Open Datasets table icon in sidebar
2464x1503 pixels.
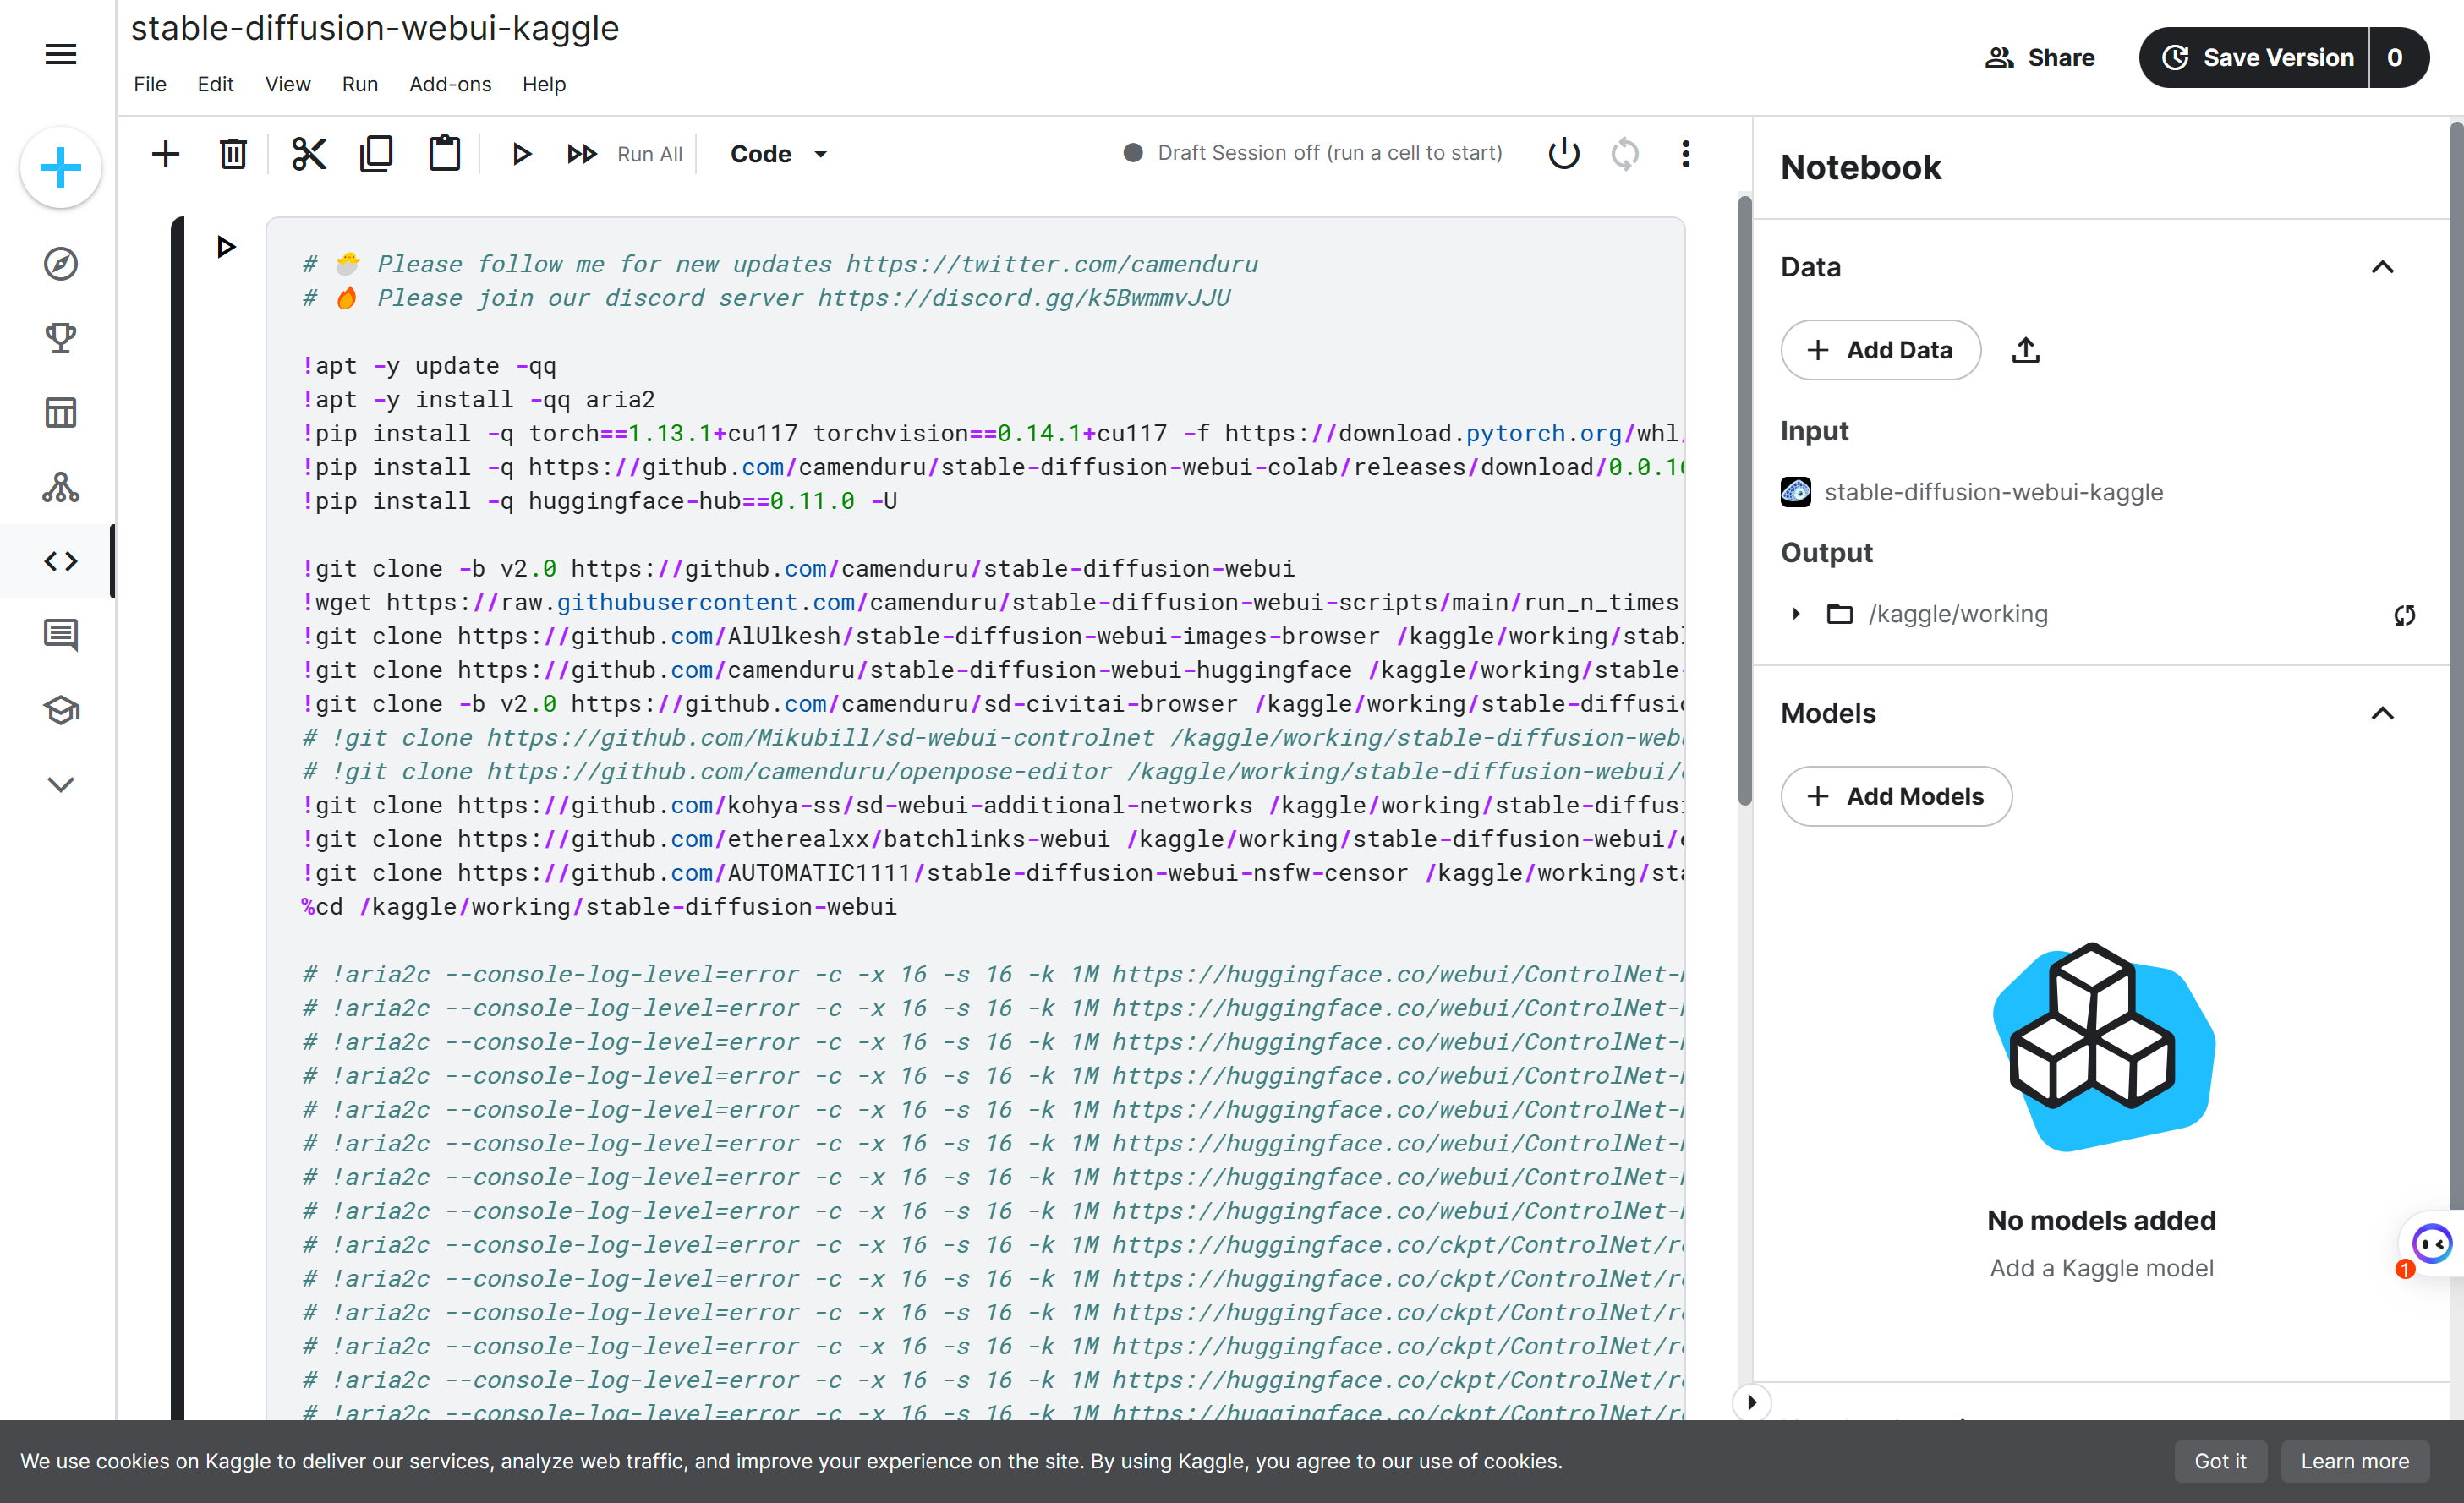pyautogui.click(x=61, y=412)
